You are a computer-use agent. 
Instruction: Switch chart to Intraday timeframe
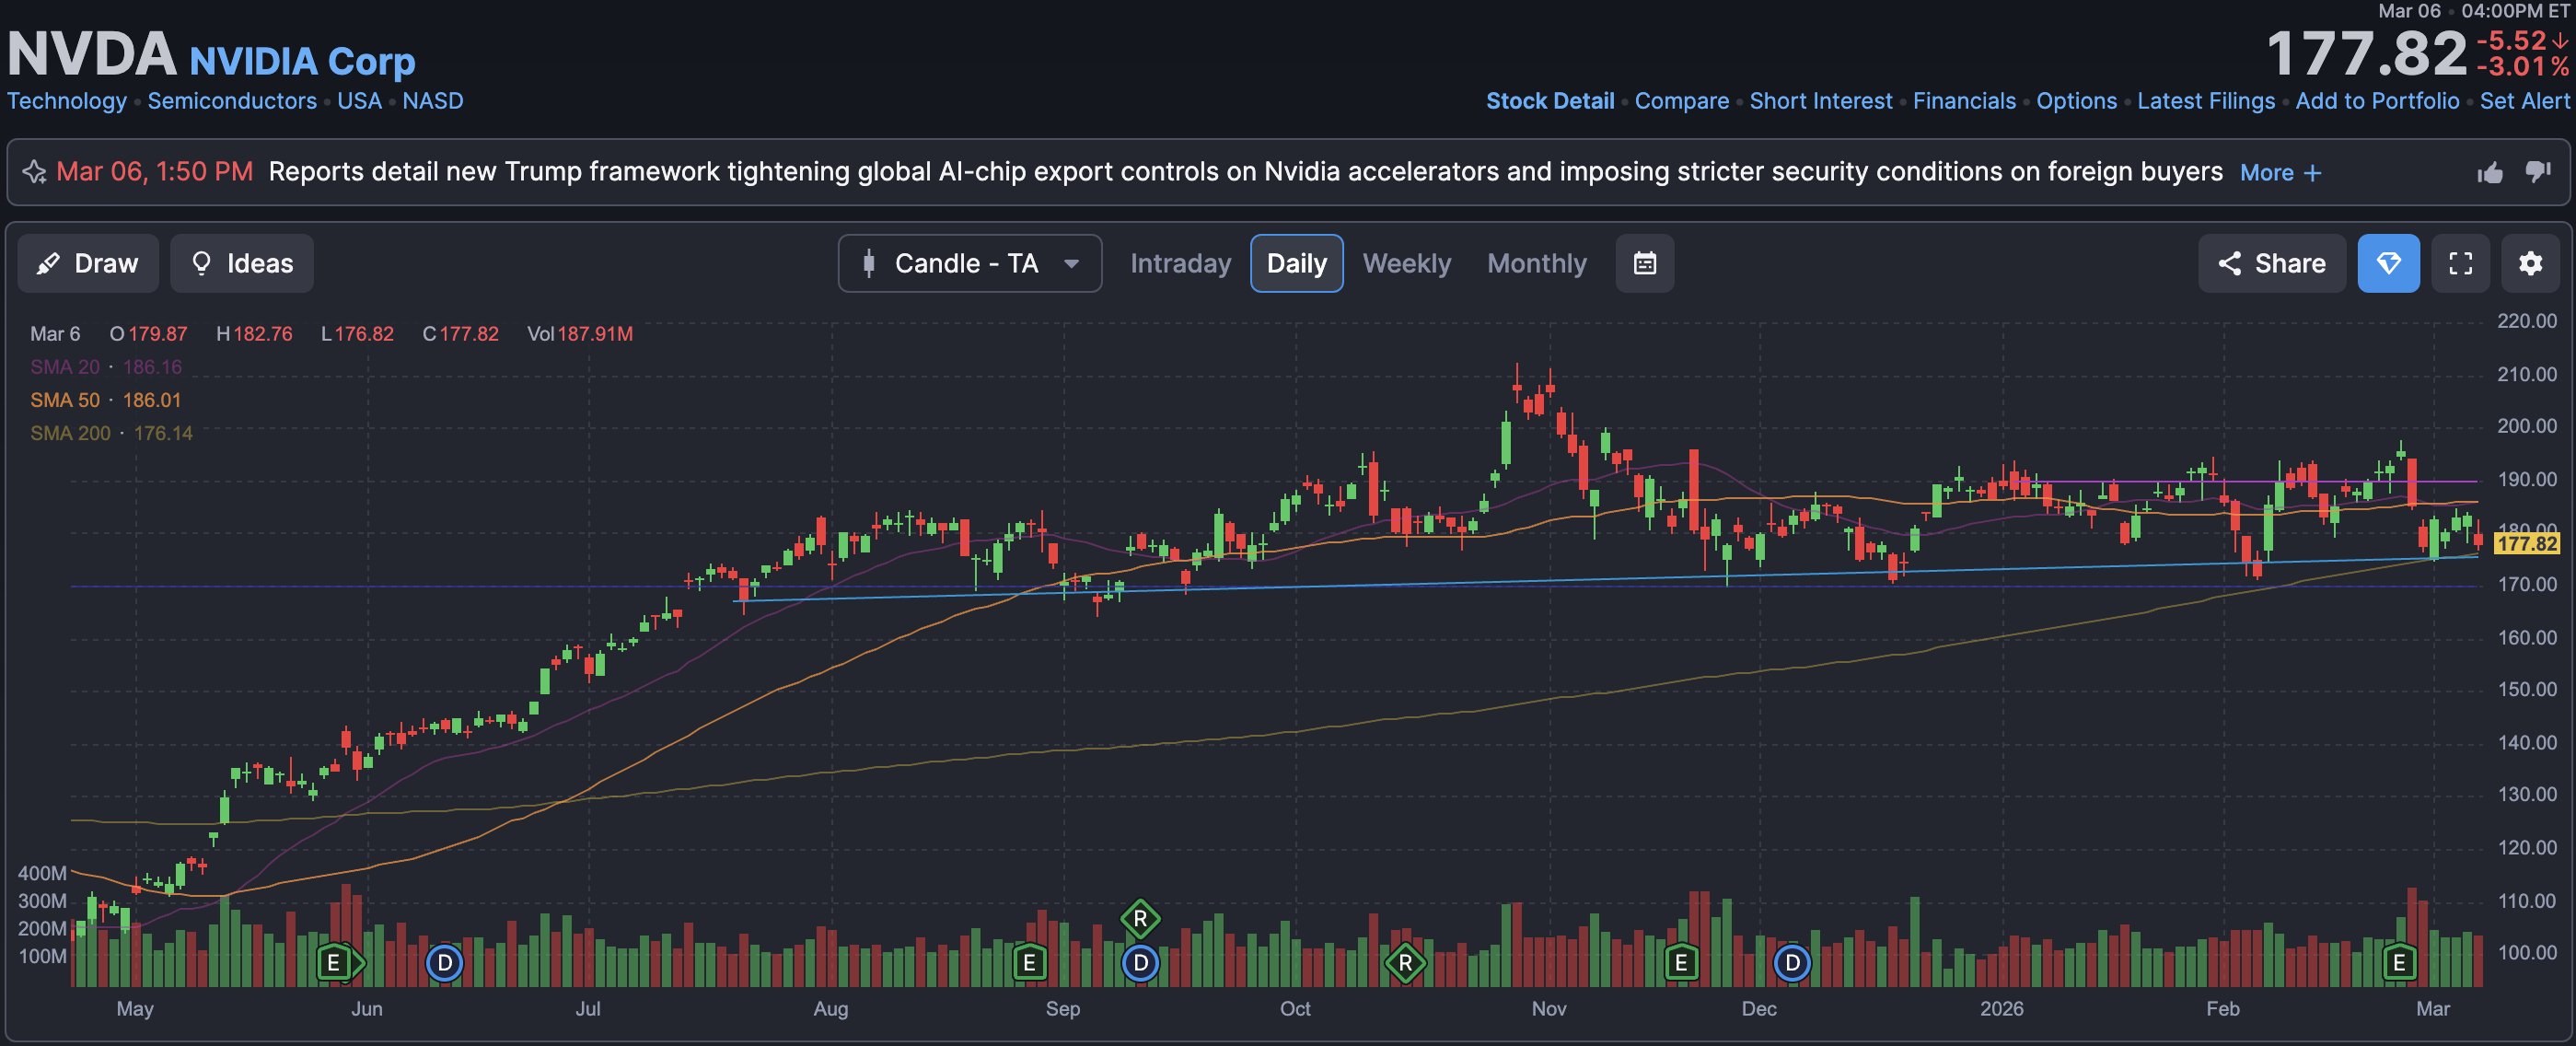[x=1180, y=263]
